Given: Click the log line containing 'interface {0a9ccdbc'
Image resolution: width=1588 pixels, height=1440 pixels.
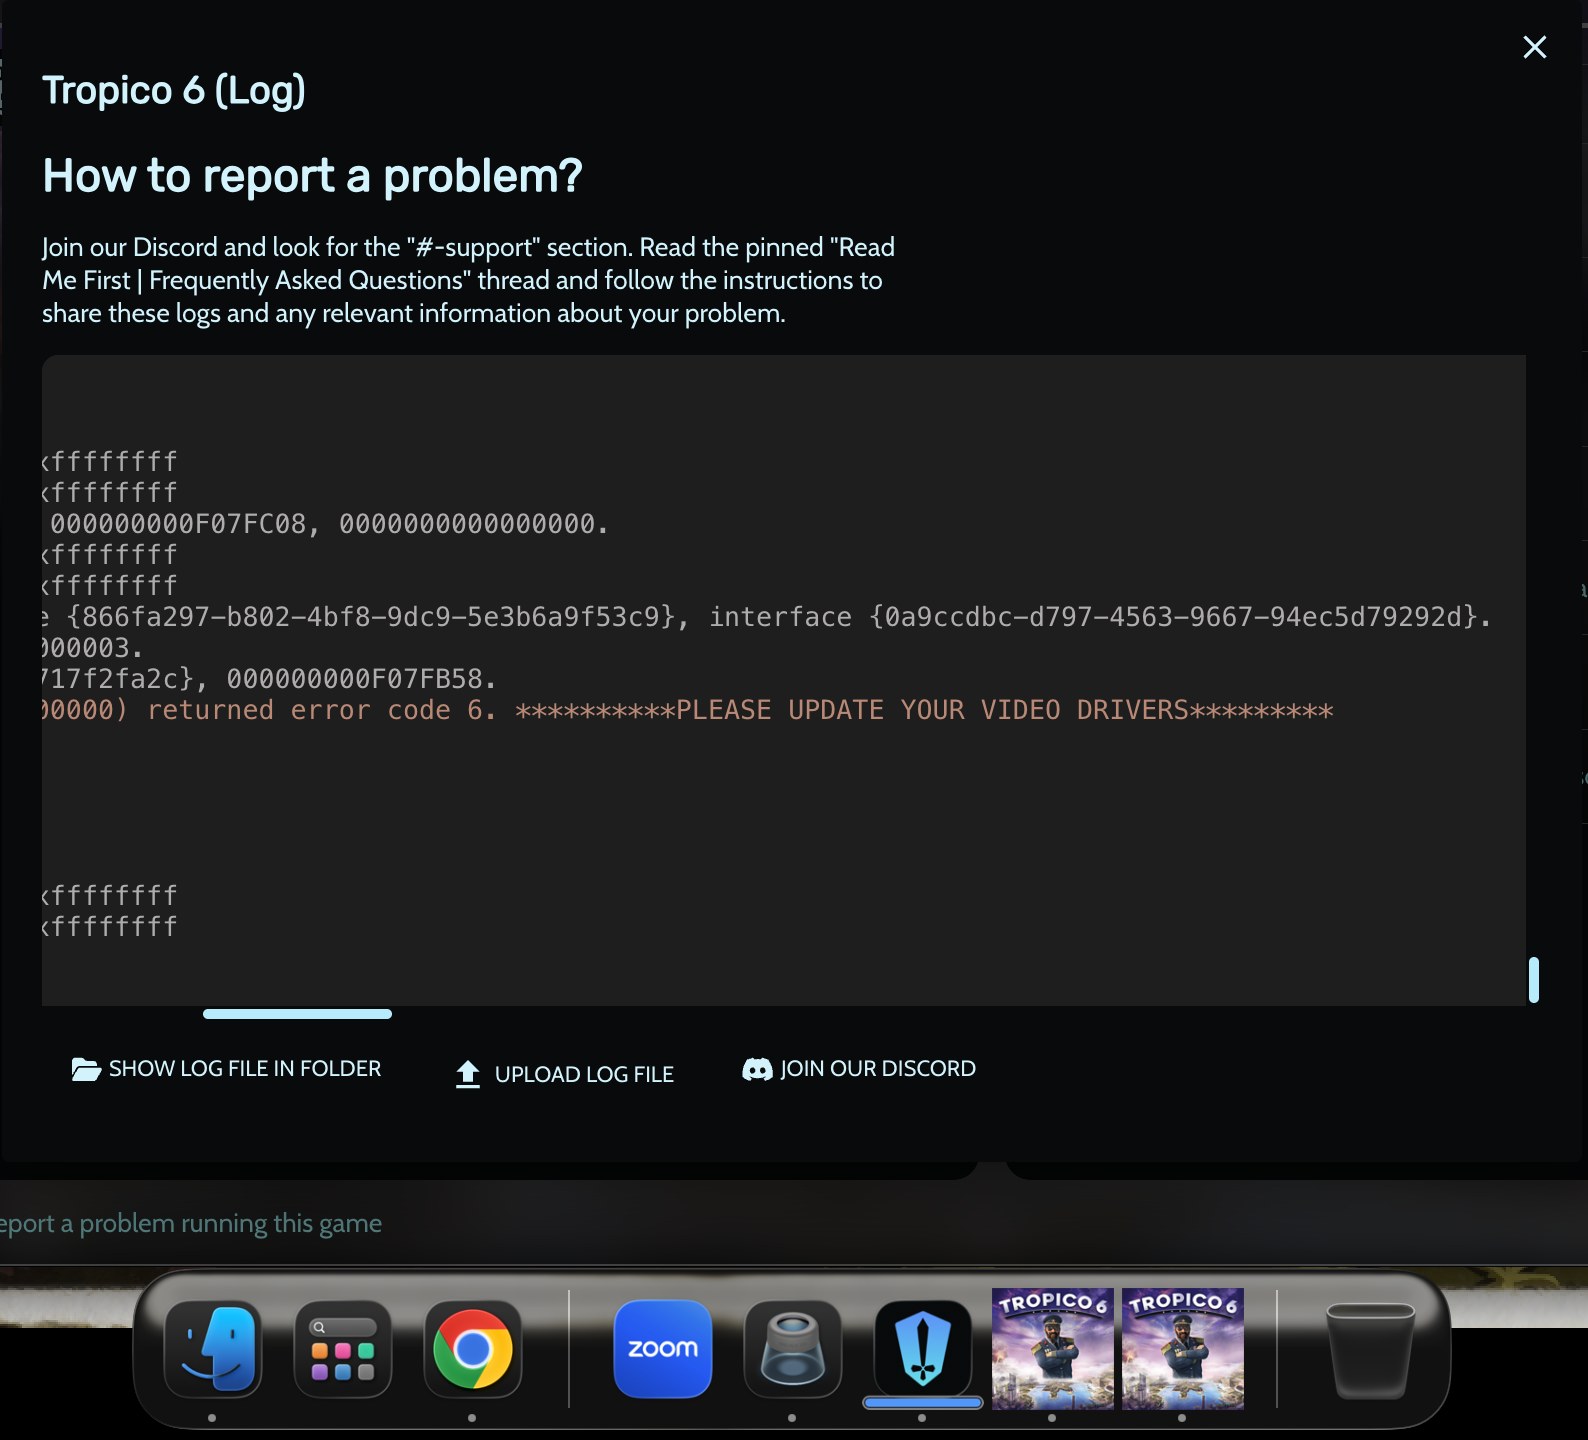Looking at the screenshot, I should click(x=767, y=617).
